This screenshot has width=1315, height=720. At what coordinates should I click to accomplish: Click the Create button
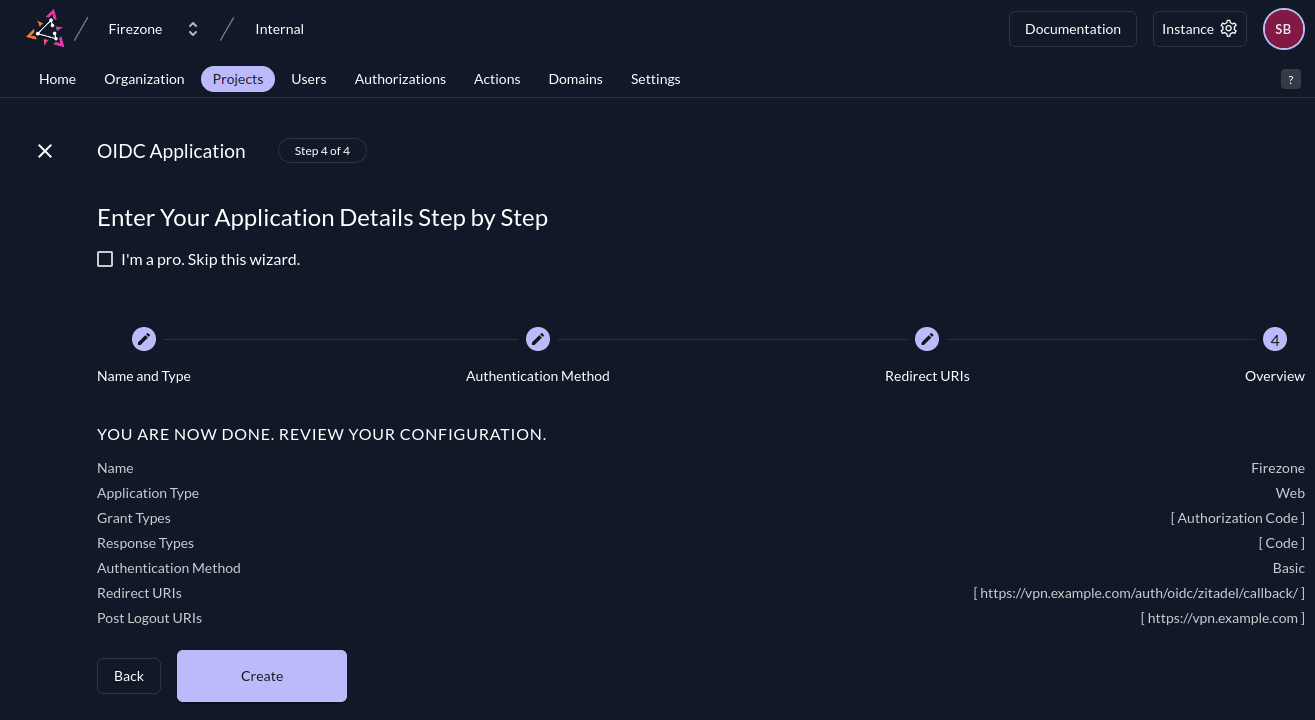point(261,675)
